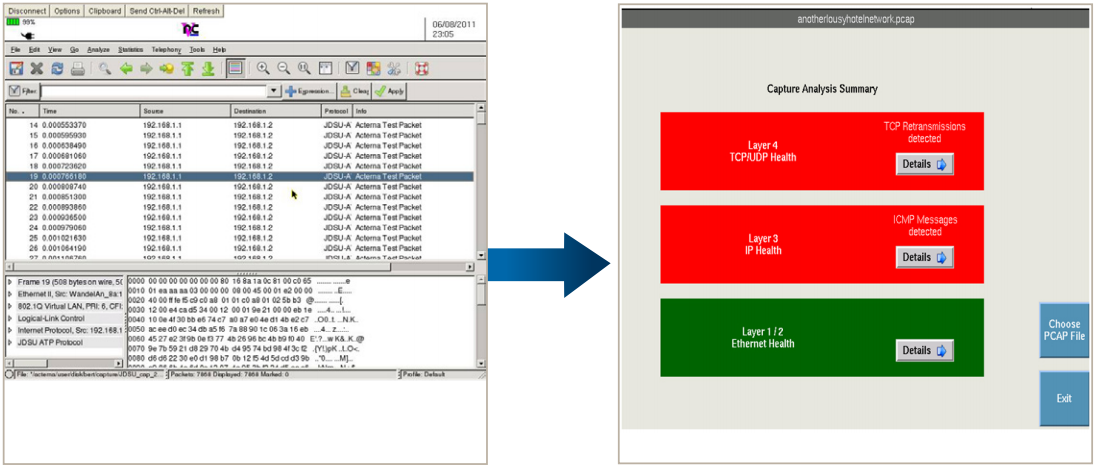Click the VNC logo icon
The height and width of the screenshot is (465, 1095).
pos(191,29)
